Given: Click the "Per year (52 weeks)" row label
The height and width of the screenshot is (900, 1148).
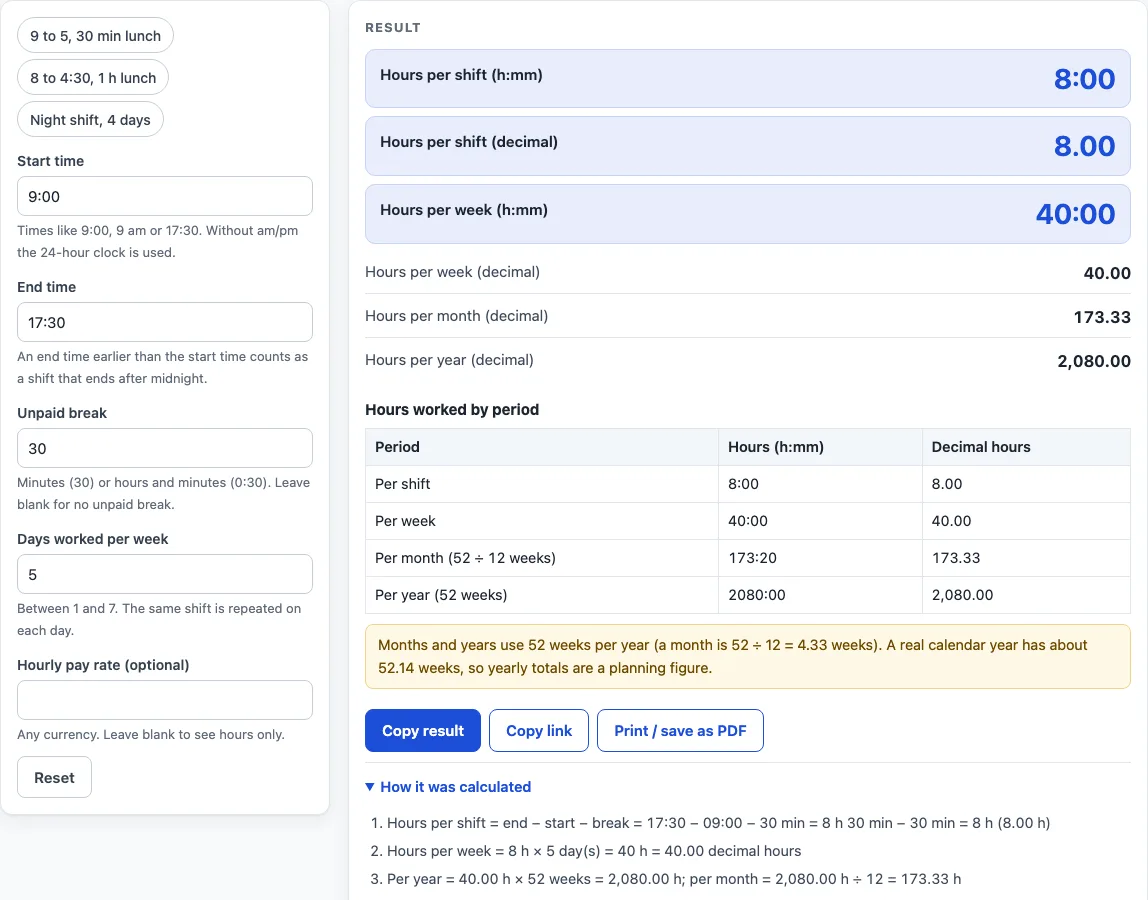Looking at the screenshot, I should tap(441, 595).
